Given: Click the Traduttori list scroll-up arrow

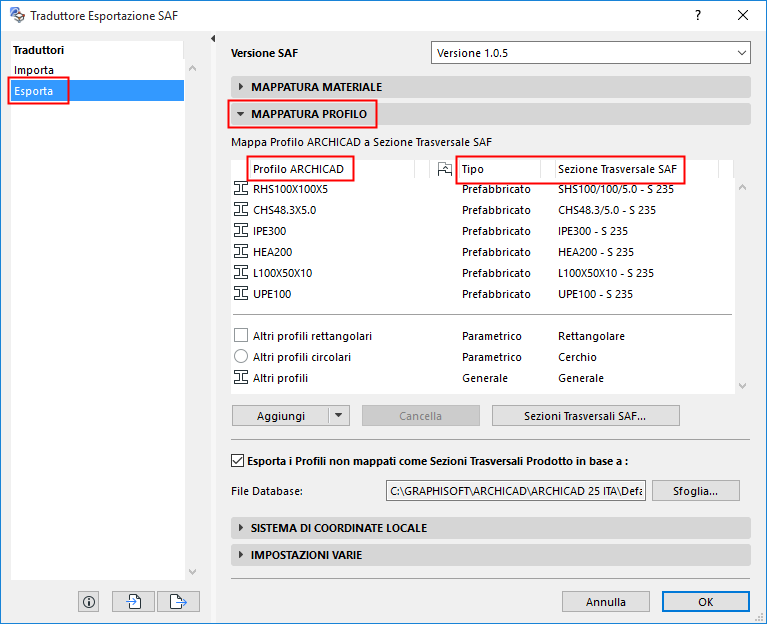Looking at the screenshot, I should [x=193, y=68].
